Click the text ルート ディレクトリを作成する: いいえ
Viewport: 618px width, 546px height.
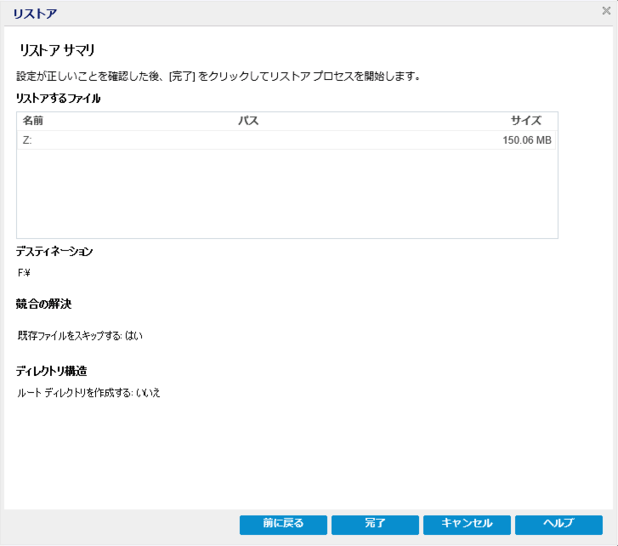pyautogui.click(x=89, y=393)
